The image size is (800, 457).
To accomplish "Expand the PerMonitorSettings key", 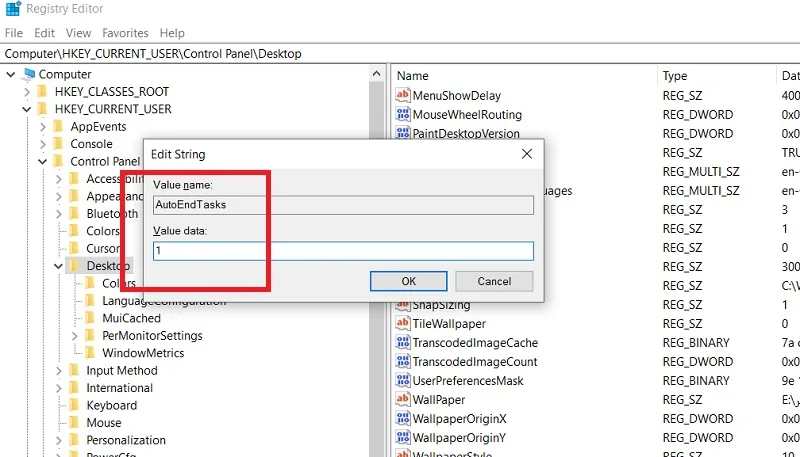I will 74,336.
